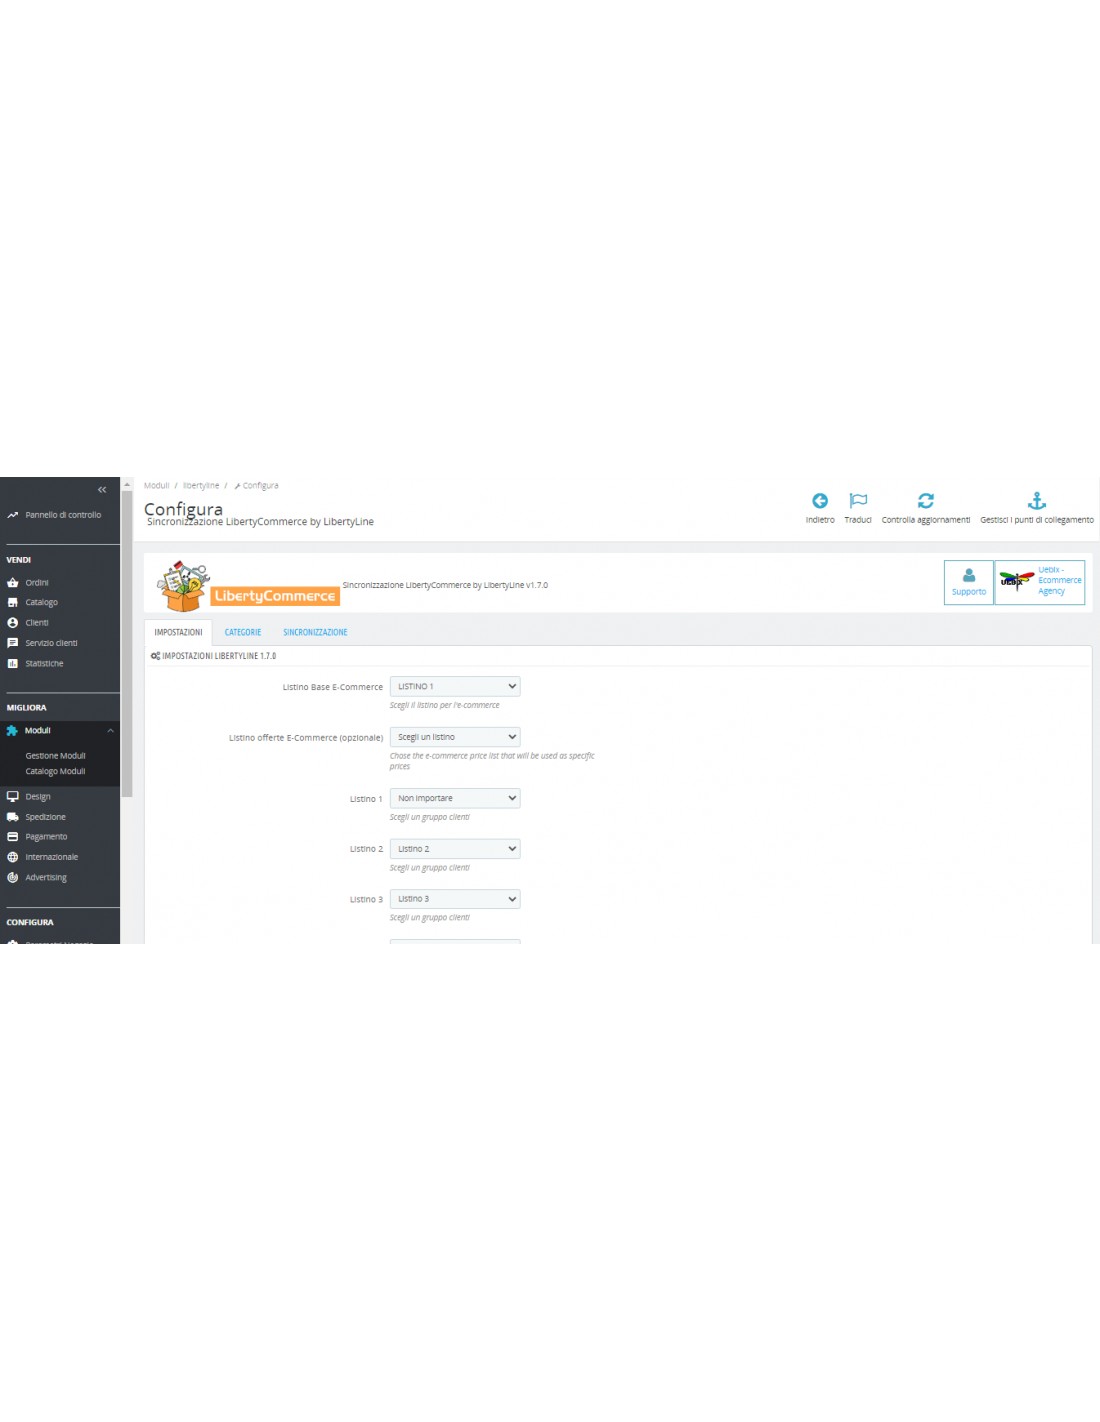Click the VENDI section heading

(19, 560)
